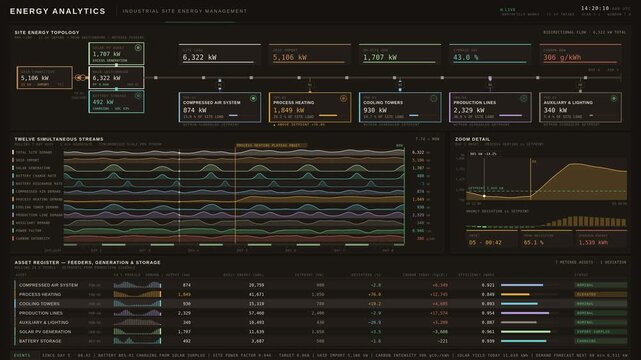Open the Compressed Air System feeder card
This screenshot has height=360, width=641.
click(220, 107)
